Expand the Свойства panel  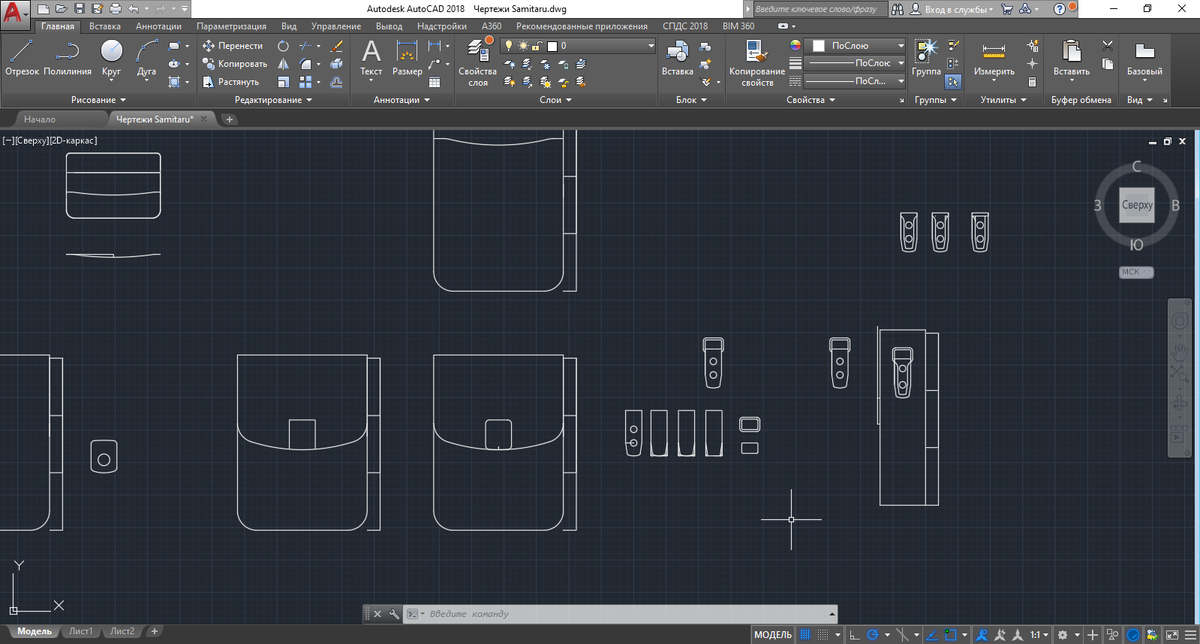pos(811,100)
